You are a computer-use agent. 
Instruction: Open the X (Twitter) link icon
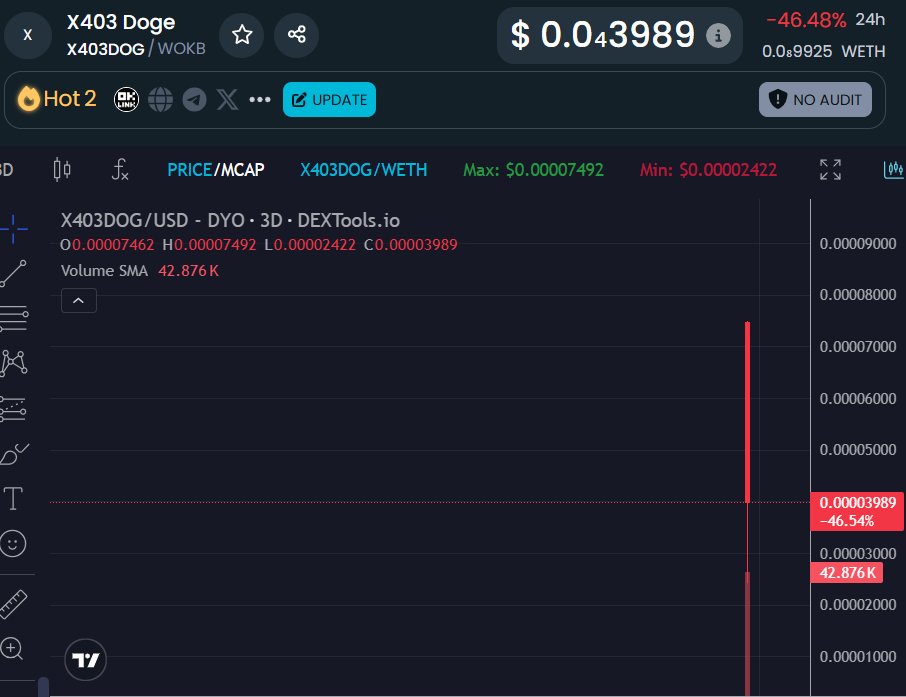(227, 99)
